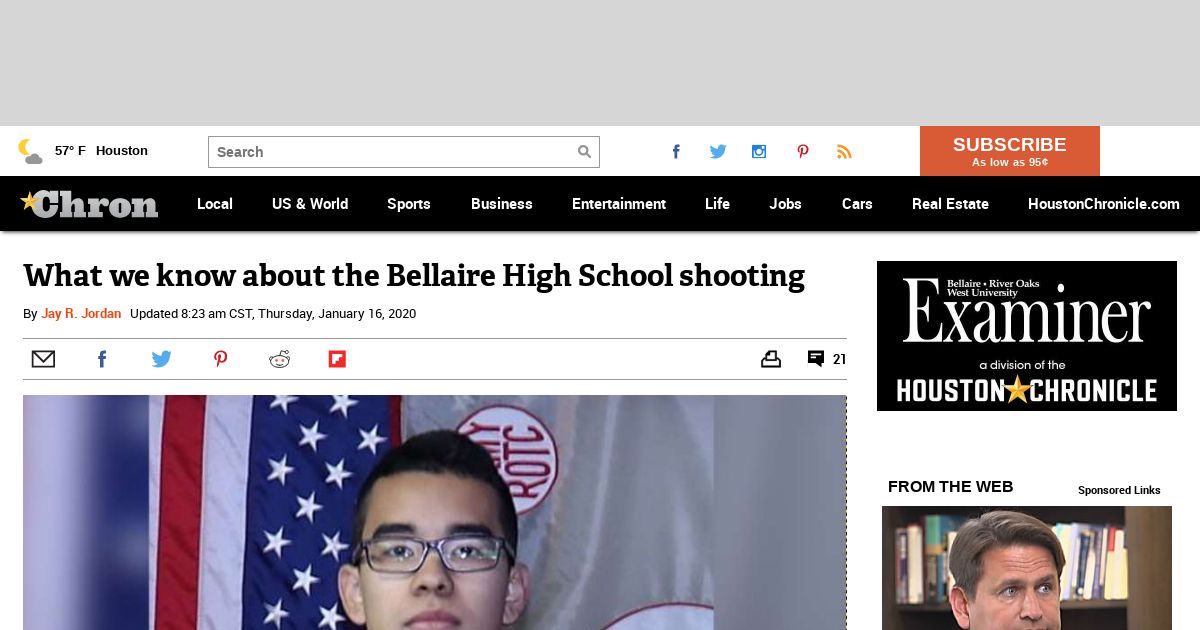Click inside the Search text field
Screen dimensions: 1200x630
[390, 152]
